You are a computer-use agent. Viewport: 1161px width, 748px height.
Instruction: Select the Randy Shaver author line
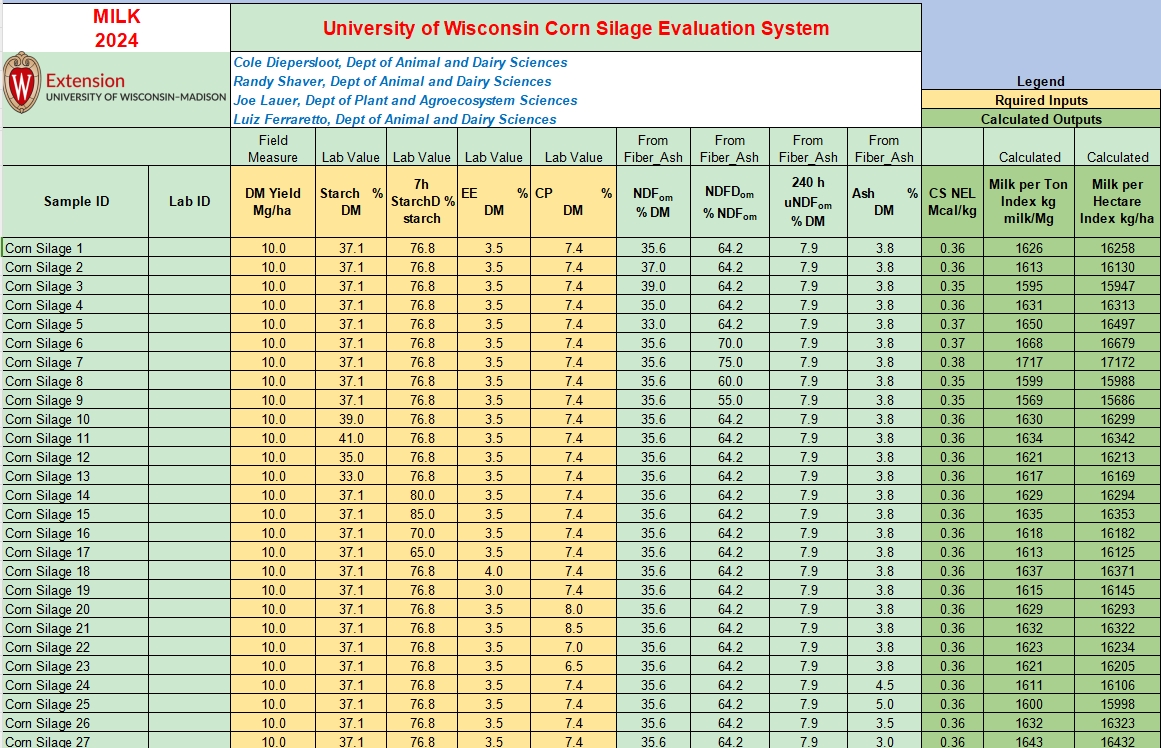392,81
